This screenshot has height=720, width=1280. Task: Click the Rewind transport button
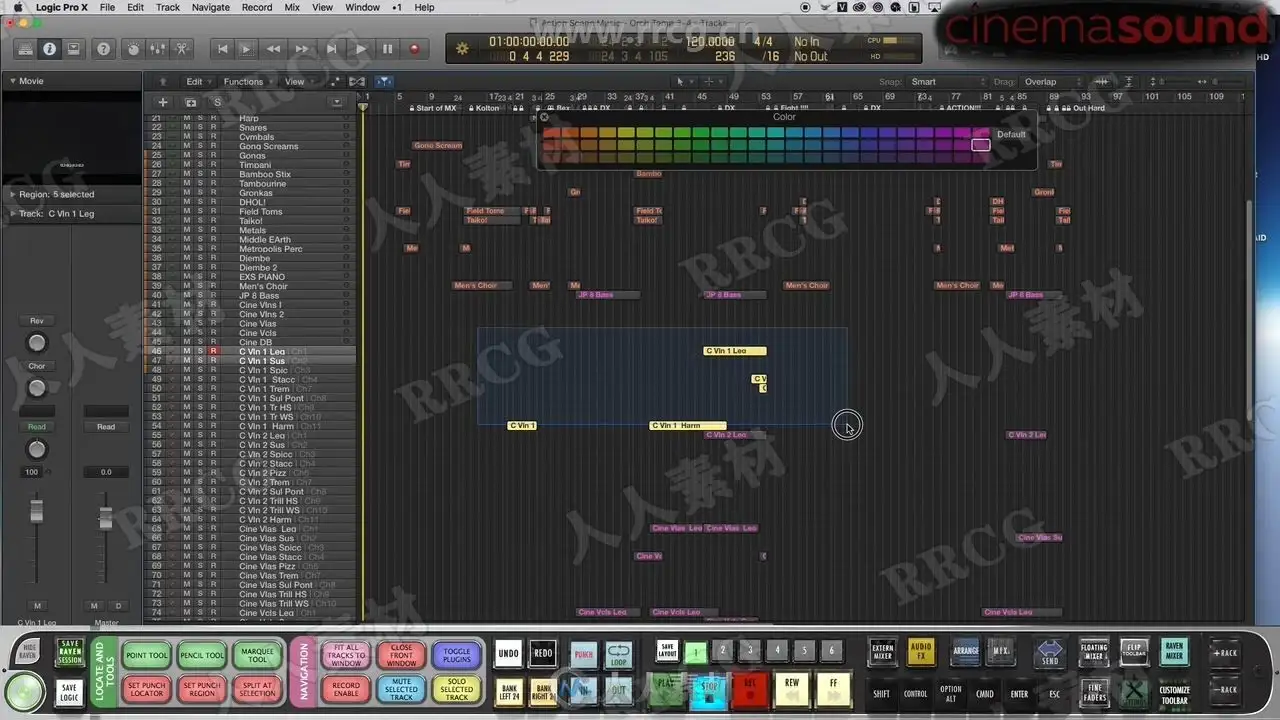click(x=273, y=49)
